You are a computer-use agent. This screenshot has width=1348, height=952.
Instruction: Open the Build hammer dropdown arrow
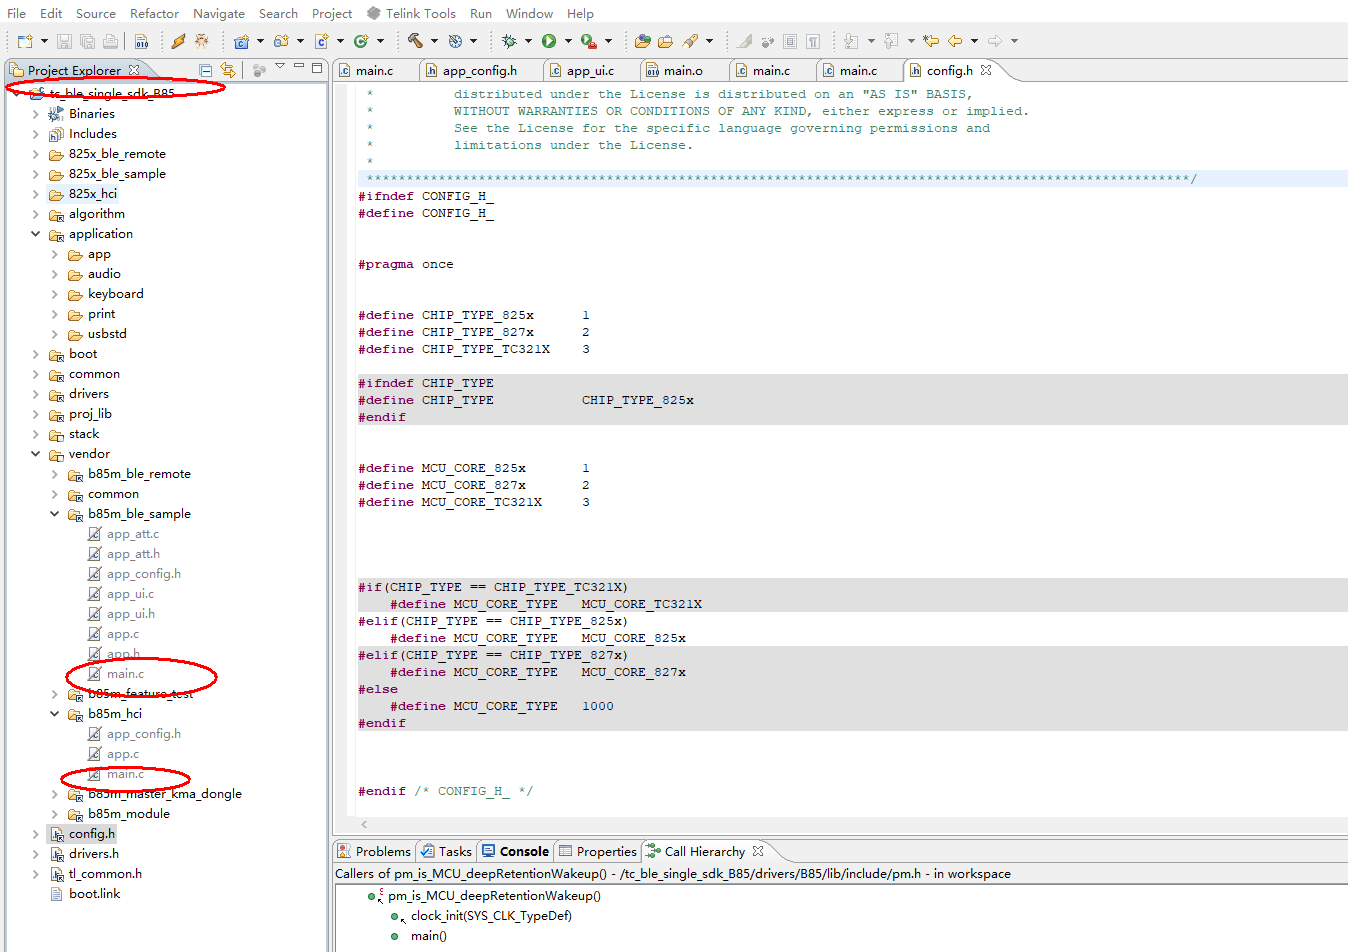pyautogui.click(x=434, y=41)
